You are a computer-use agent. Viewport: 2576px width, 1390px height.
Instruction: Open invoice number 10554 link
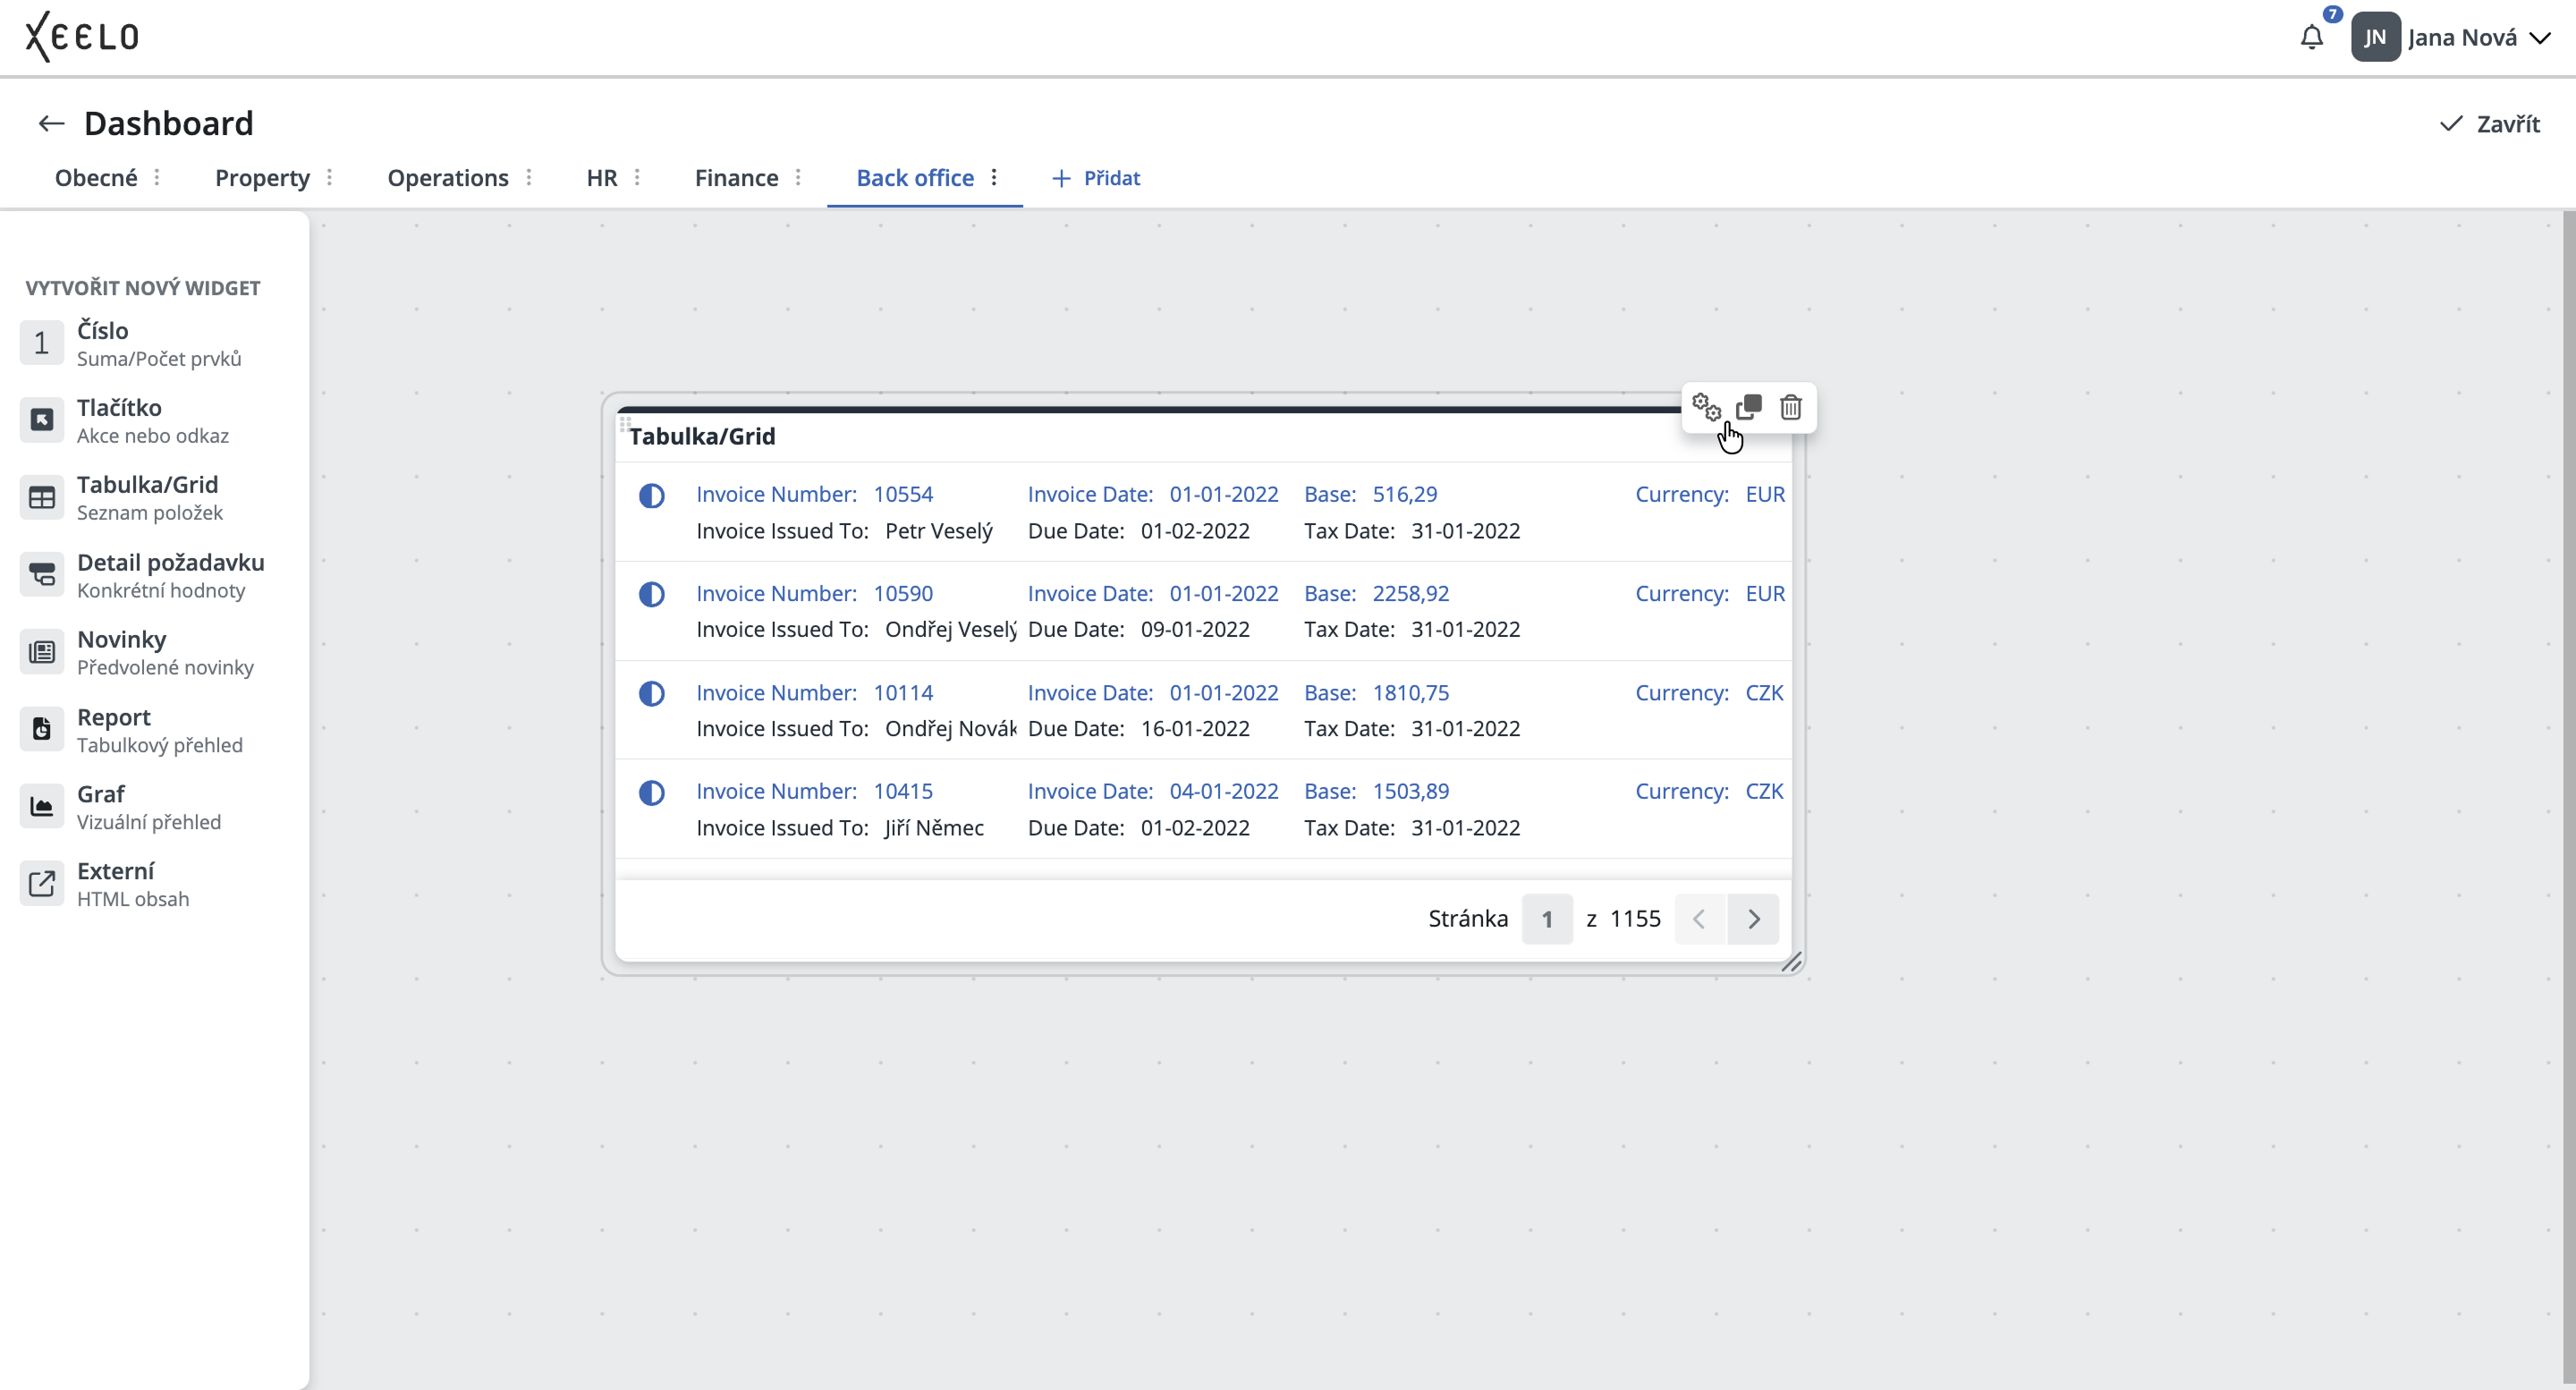(x=903, y=494)
